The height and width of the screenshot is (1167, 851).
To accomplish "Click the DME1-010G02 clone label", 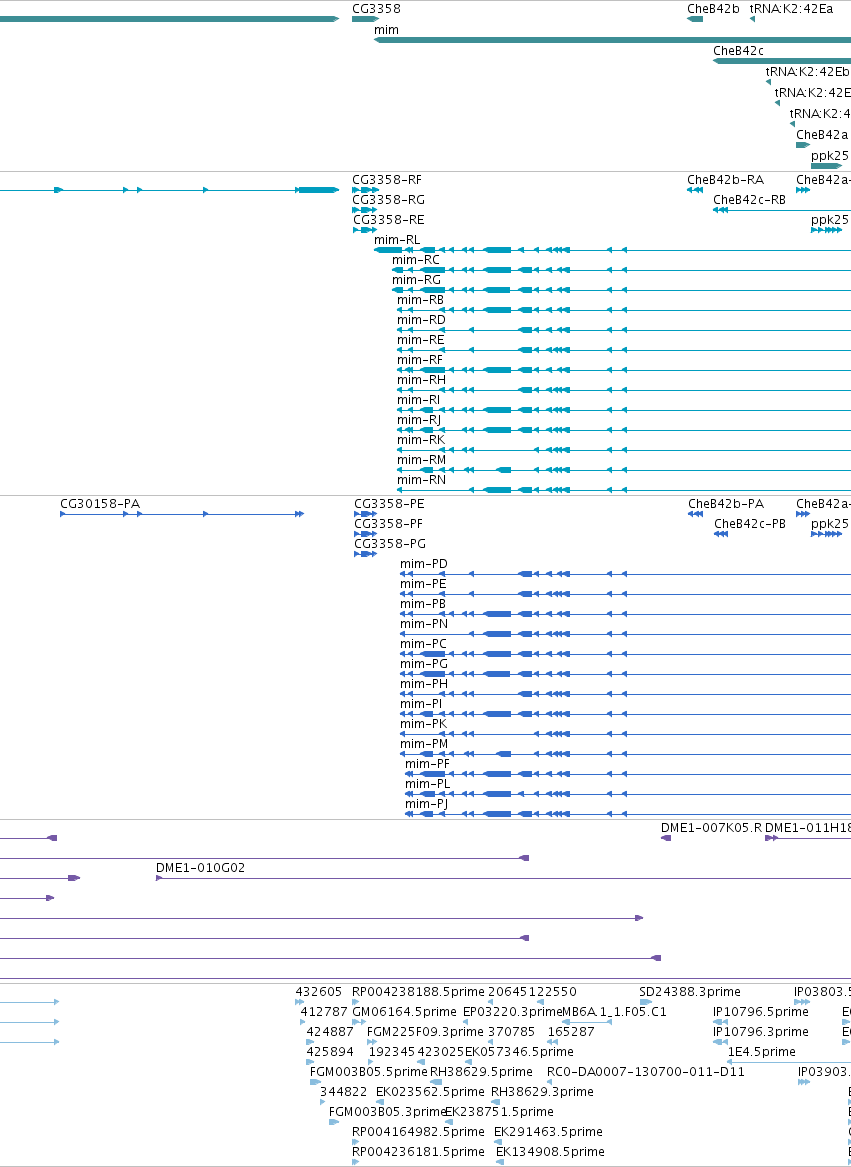I will click(200, 868).
